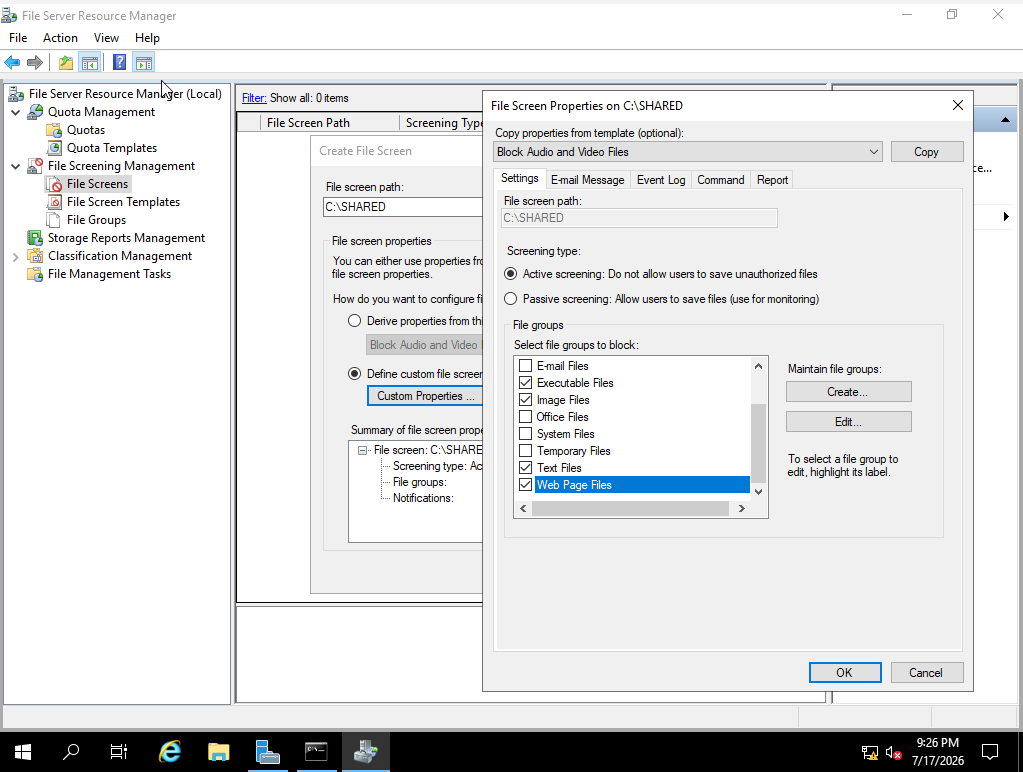Image resolution: width=1023 pixels, height=772 pixels.
Task: Expand the Actions pane submenu arrow
Action: pyautogui.click(x=1006, y=217)
